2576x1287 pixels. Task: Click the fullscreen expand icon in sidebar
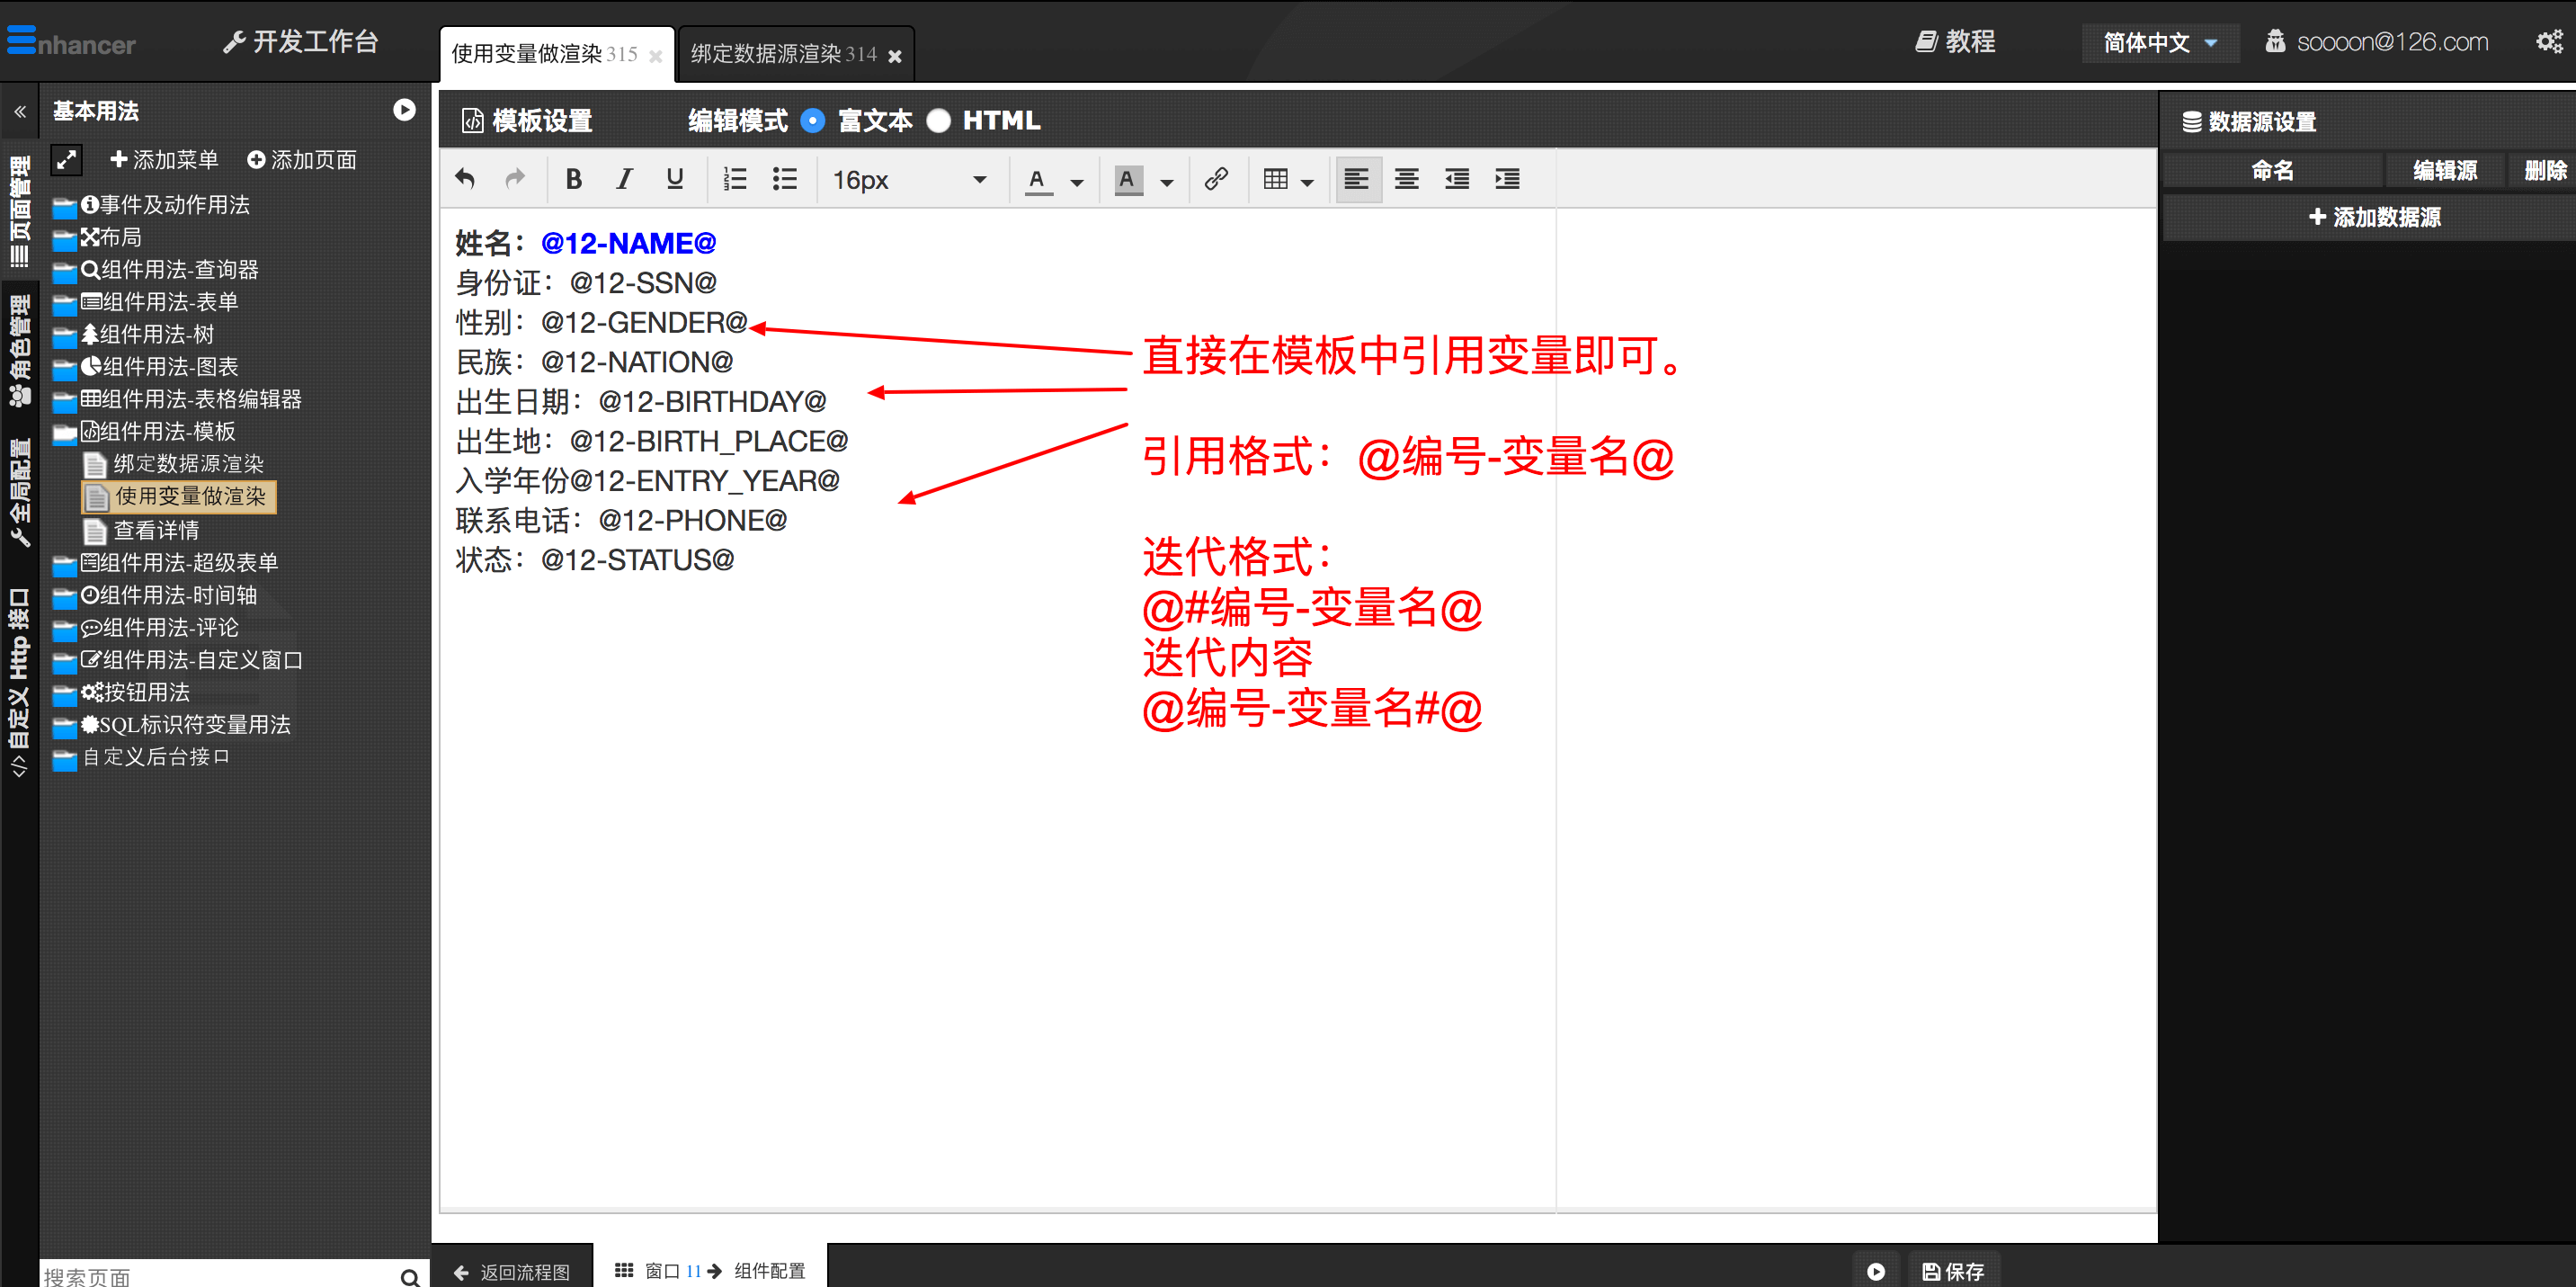tap(67, 160)
